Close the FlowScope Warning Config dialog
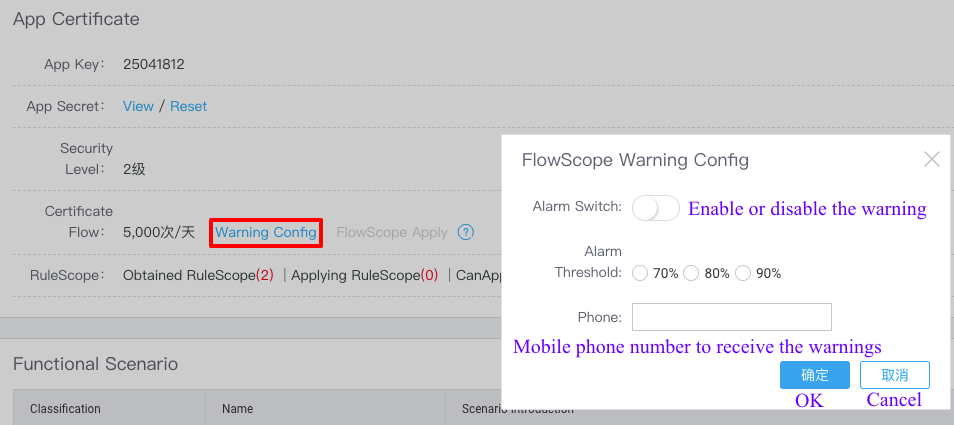This screenshot has width=954, height=425. 931,160
